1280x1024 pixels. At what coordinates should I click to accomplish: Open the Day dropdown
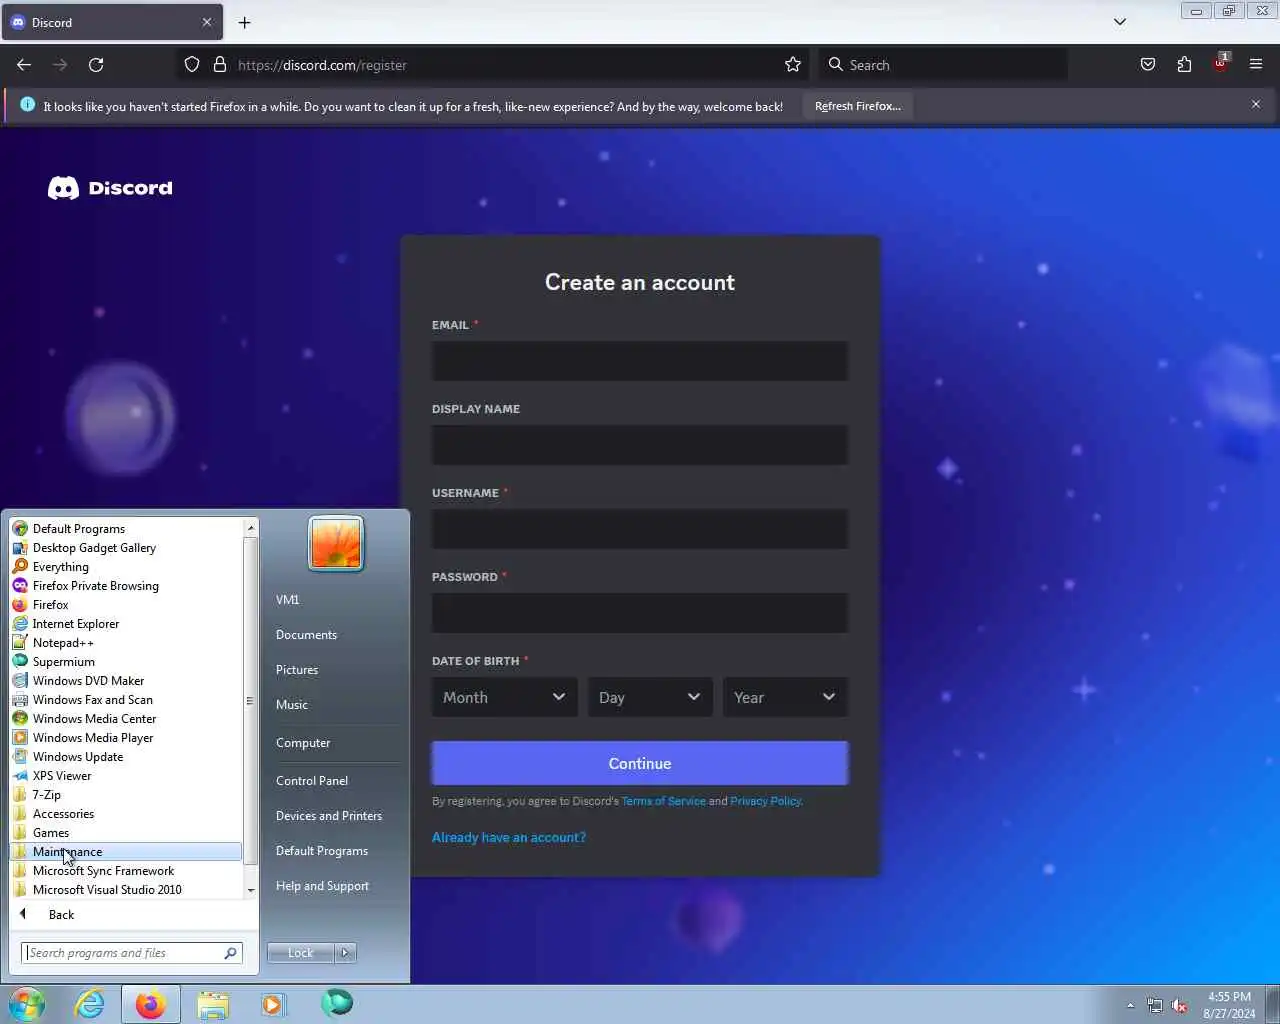point(650,697)
